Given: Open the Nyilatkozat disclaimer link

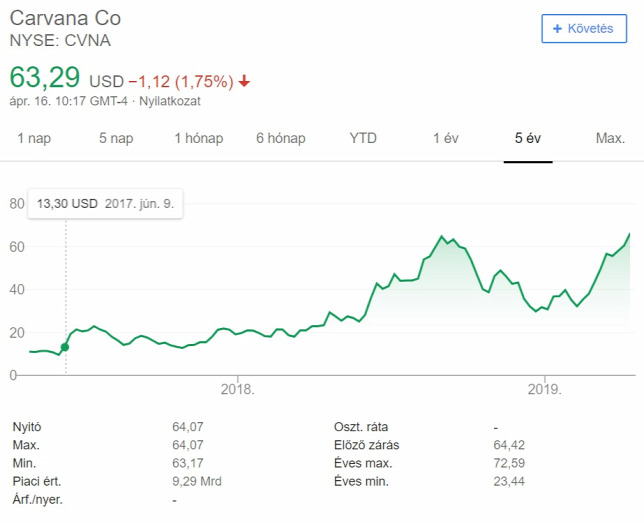Looking at the screenshot, I should click(170, 101).
